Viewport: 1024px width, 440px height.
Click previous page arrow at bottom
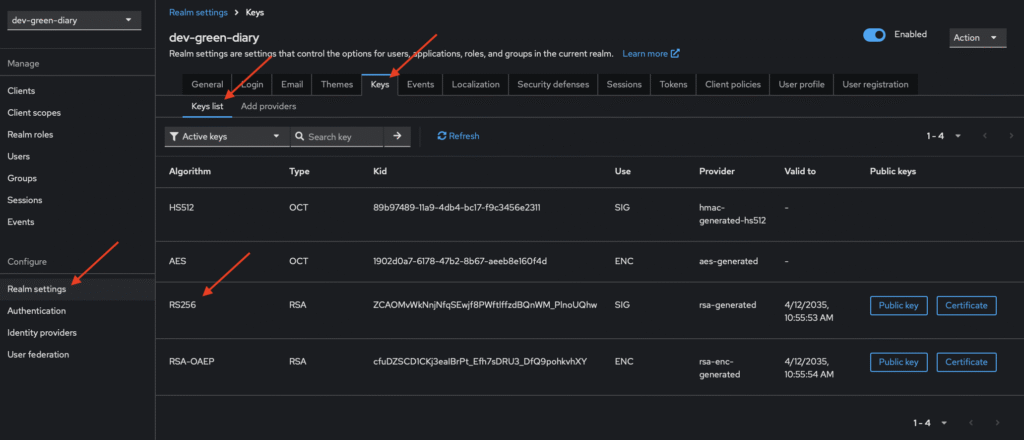pyautogui.click(x=984, y=423)
